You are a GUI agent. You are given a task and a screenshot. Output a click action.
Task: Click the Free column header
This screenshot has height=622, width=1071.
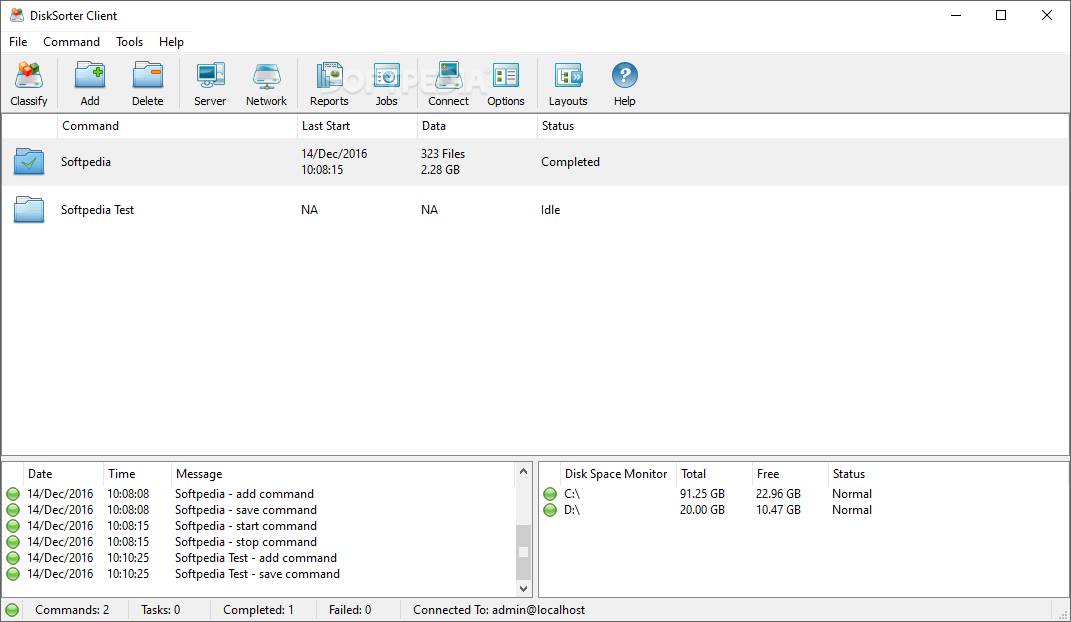pyautogui.click(x=790, y=474)
